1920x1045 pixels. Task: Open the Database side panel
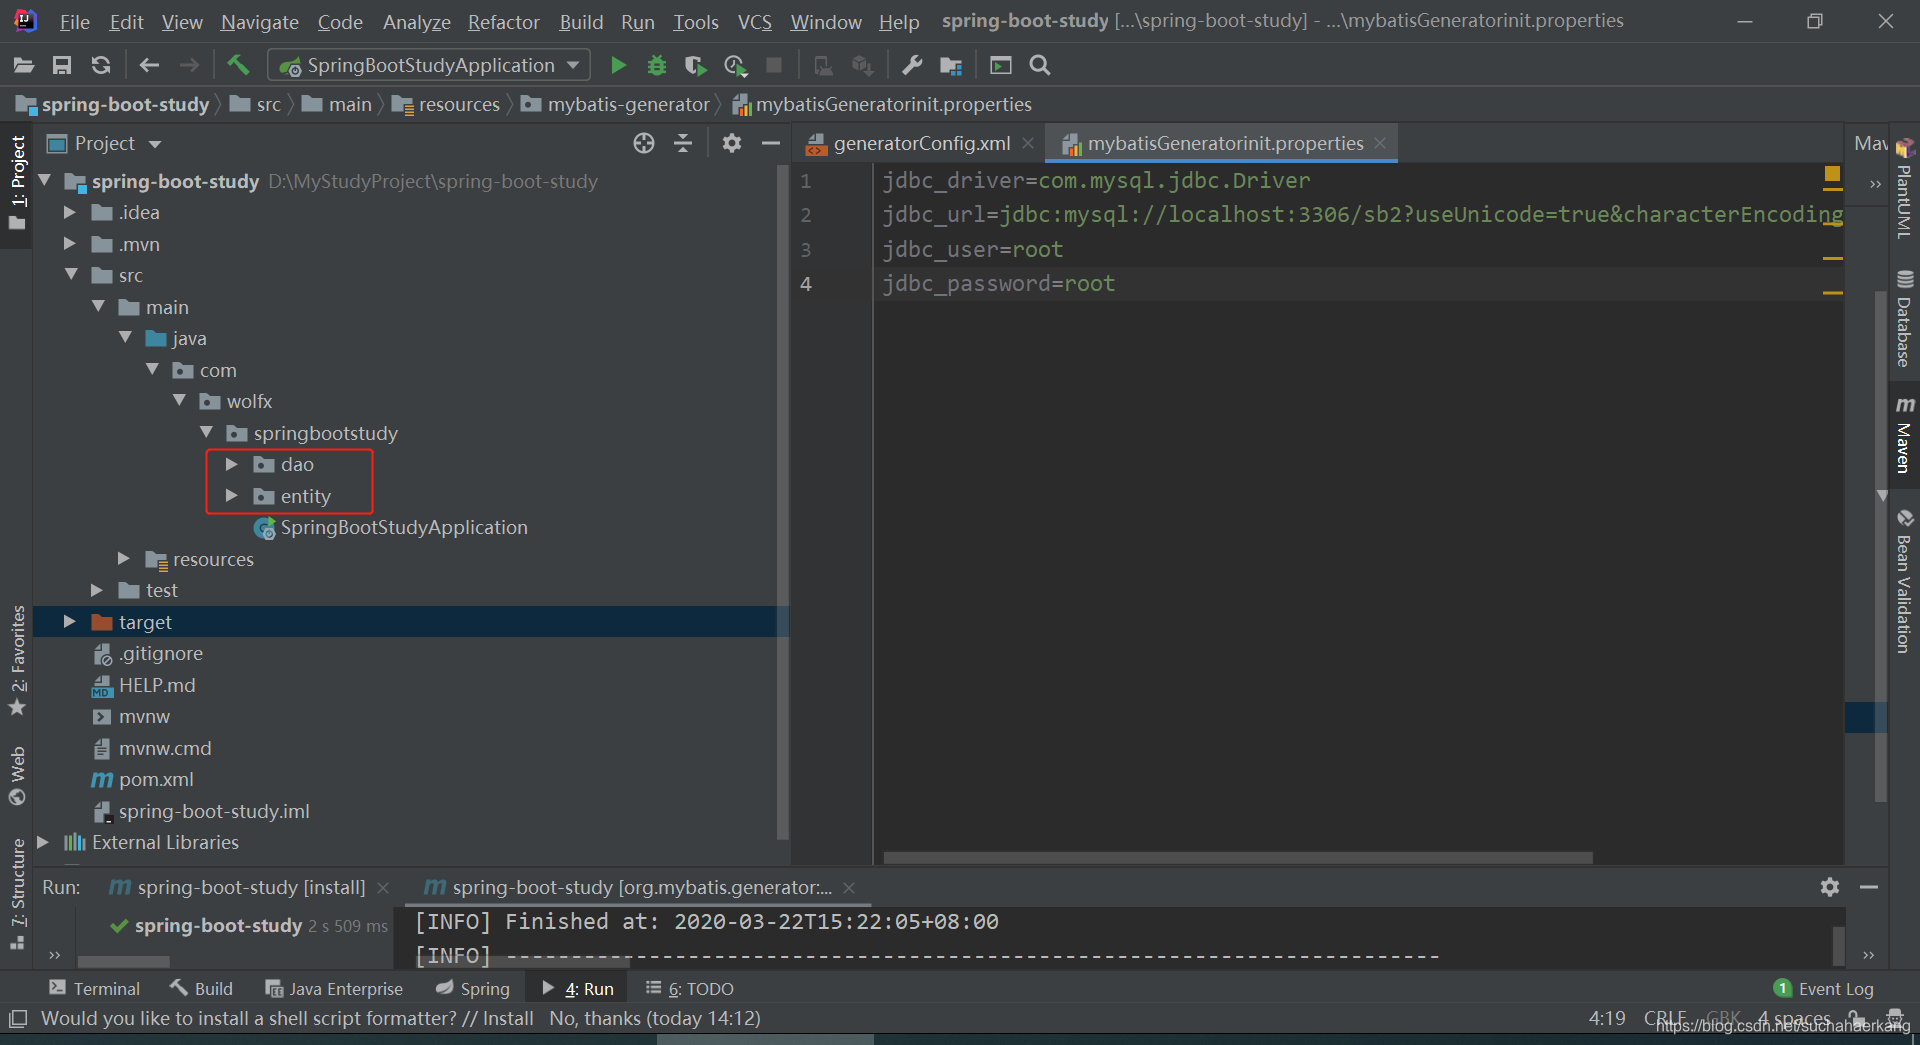(1904, 319)
